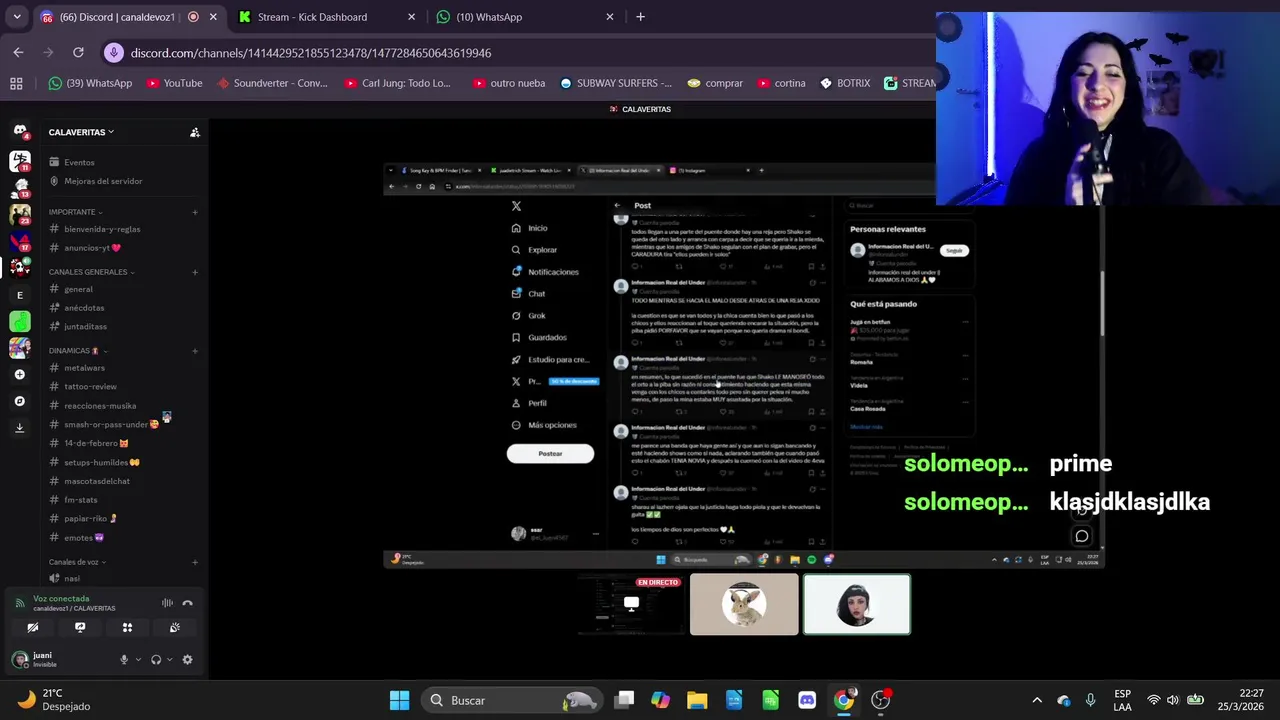This screenshot has width=1280, height=720.
Task: Add channel to CANALES GENERALES category
Action: click(x=195, y=272)
